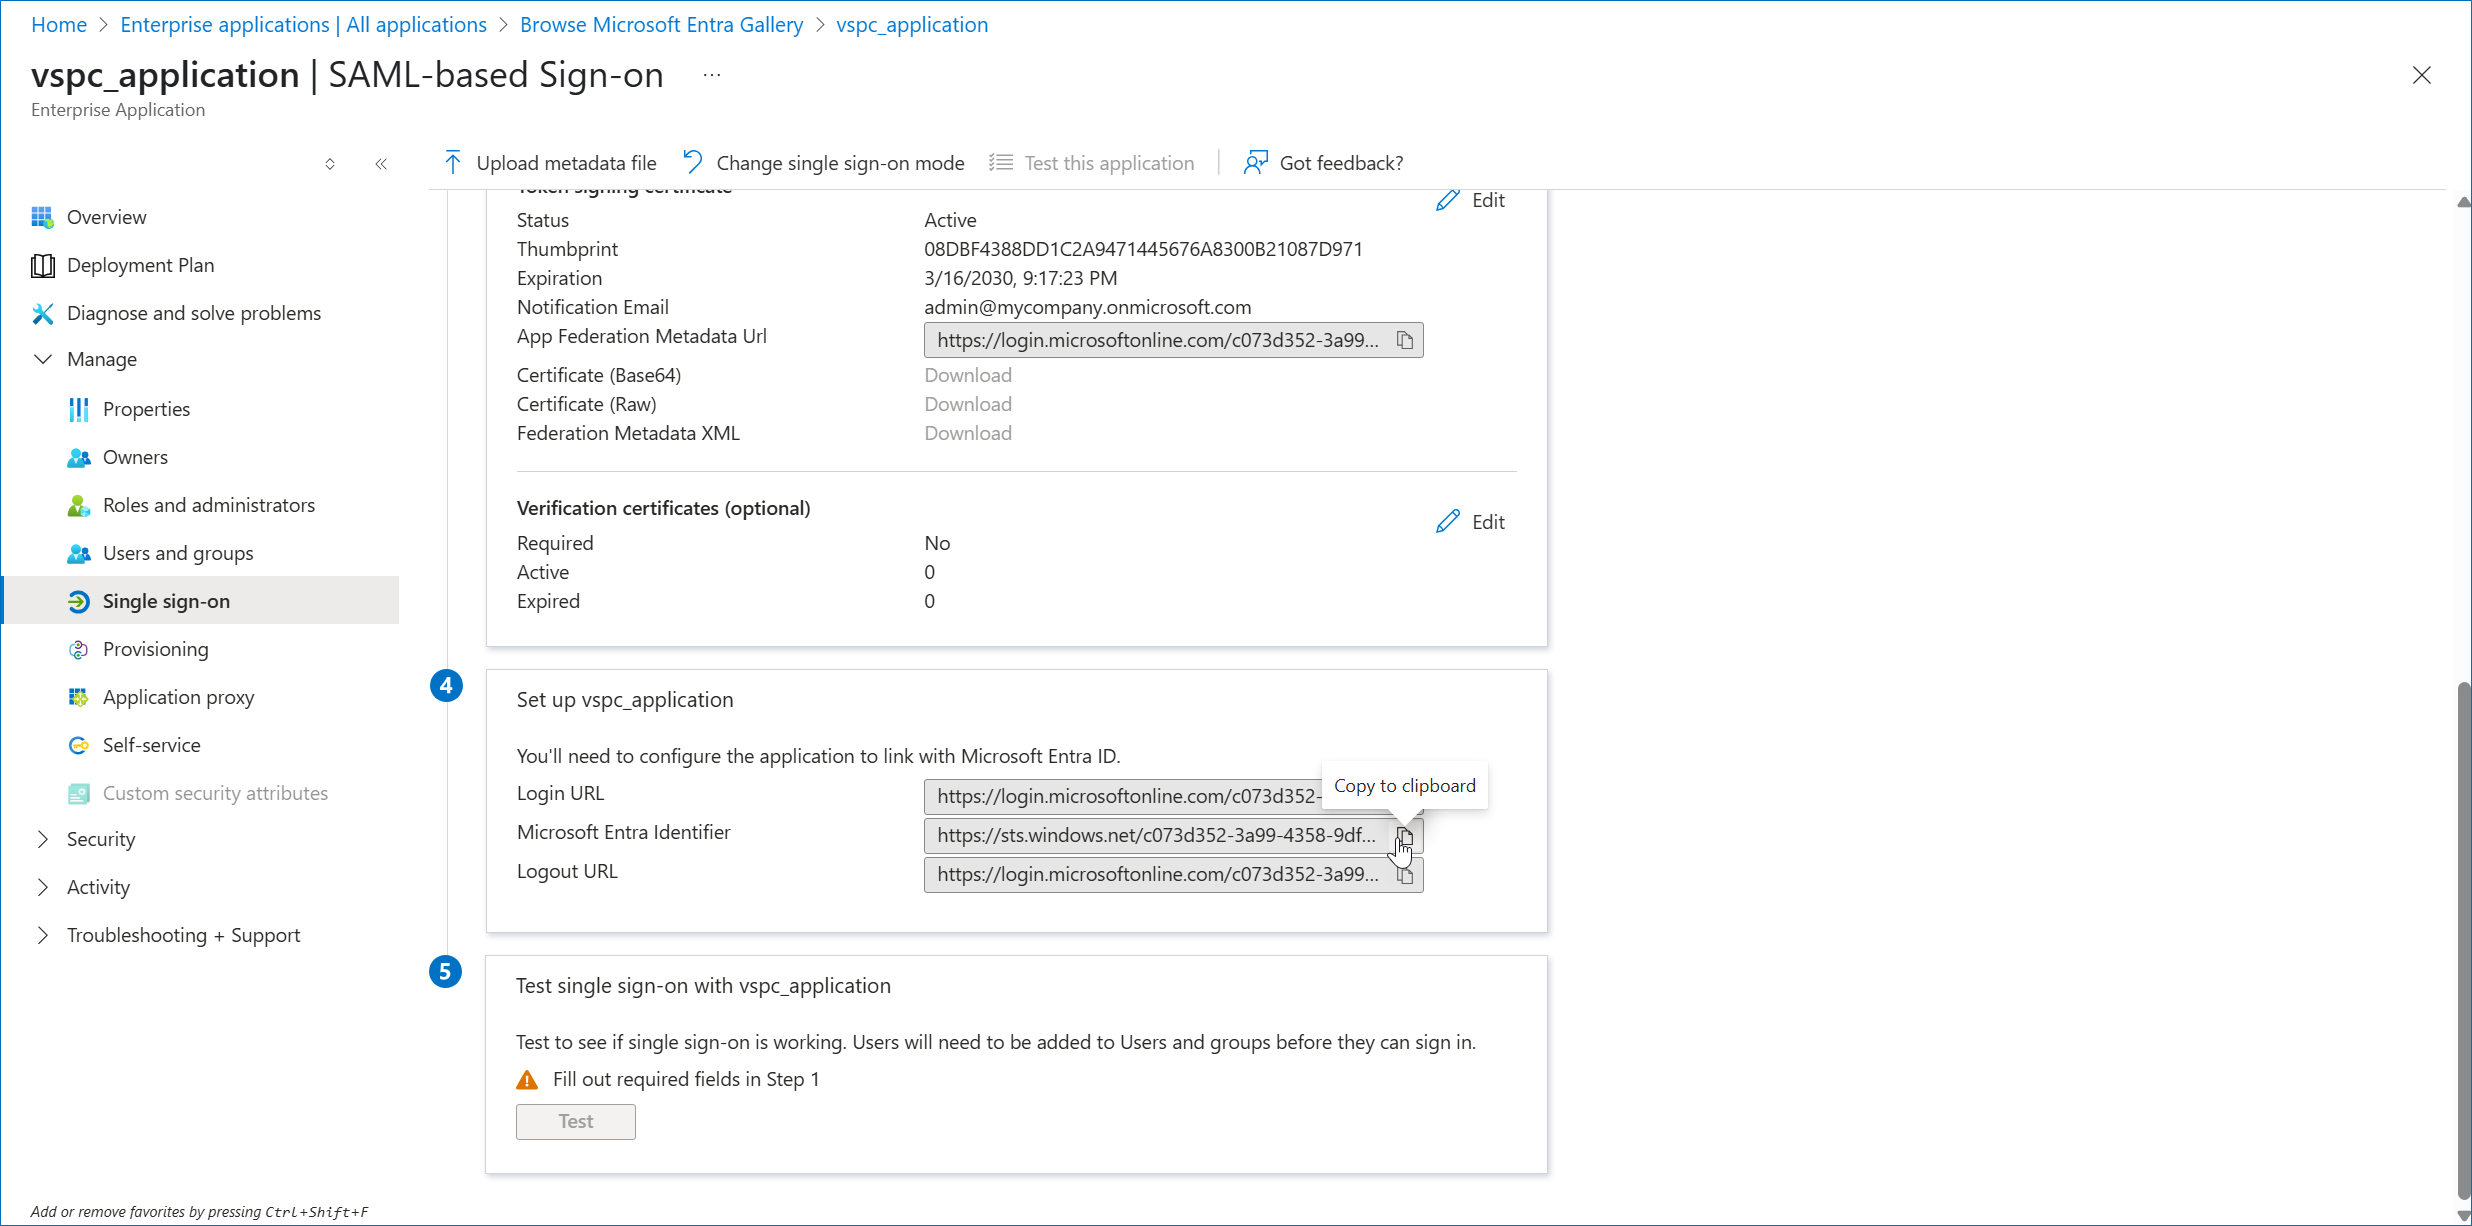Navigate to Browse Microsoft Entra Gallery breadcrumb
Viewport: 2472px width, 1226px height.
[x=660, y=24]
